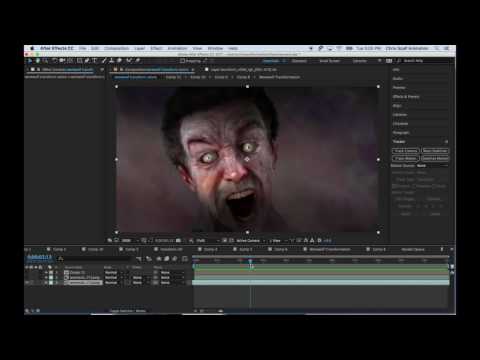Open the Render Queue tab

413,249
